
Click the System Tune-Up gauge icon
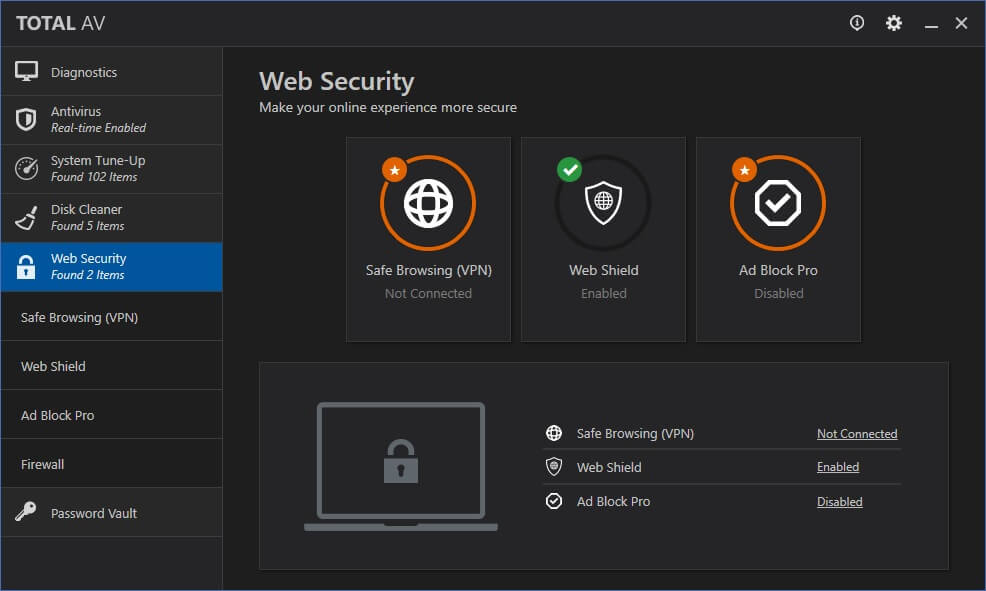[26, 168]
